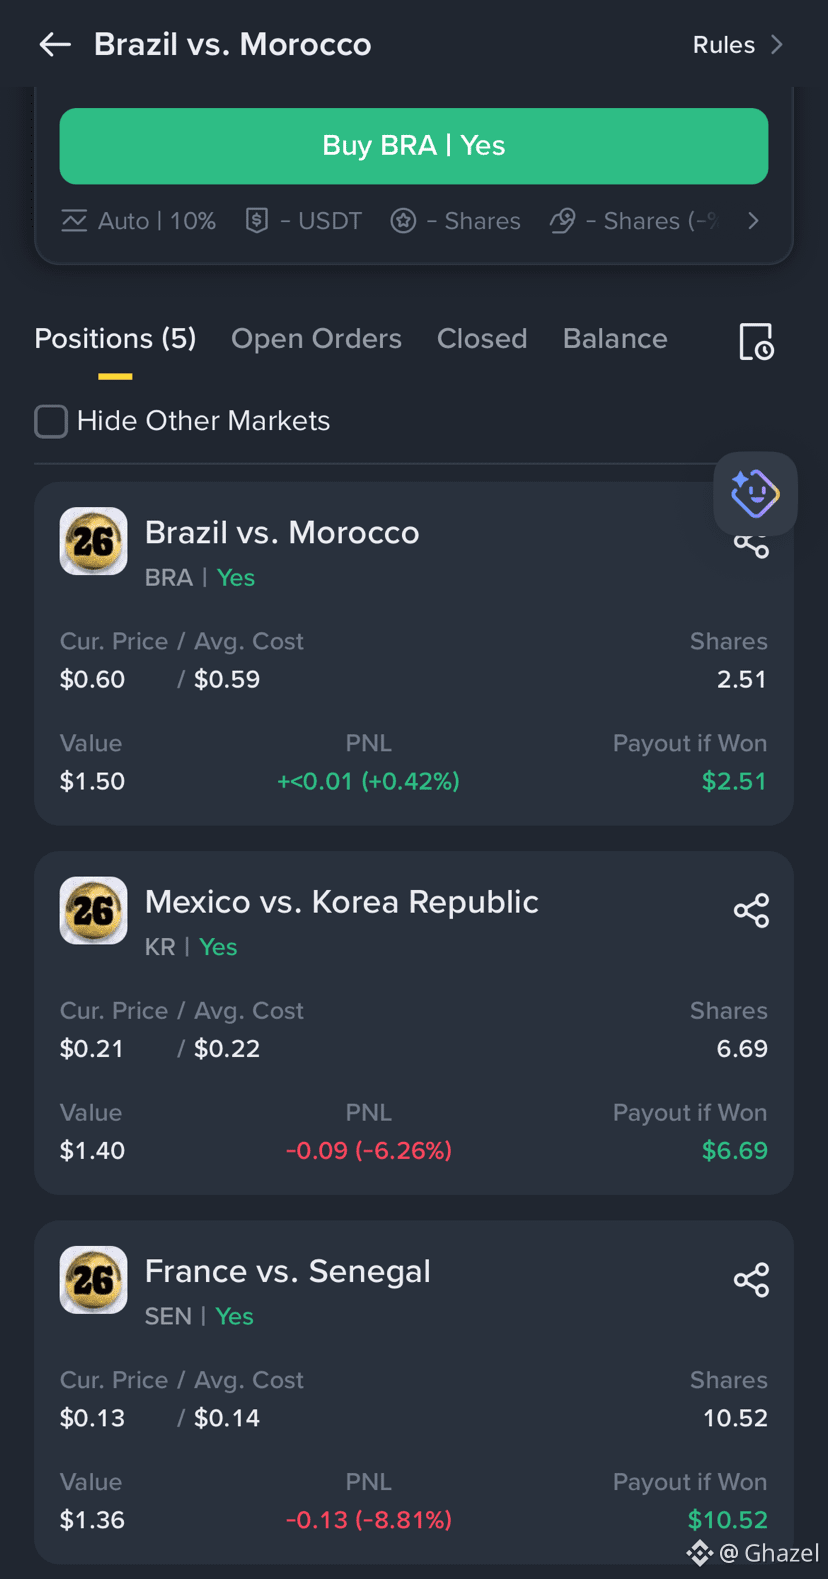828x1579 pixels.
Task: Open the France vs. Senegal market title
Action: [288, 1271]
